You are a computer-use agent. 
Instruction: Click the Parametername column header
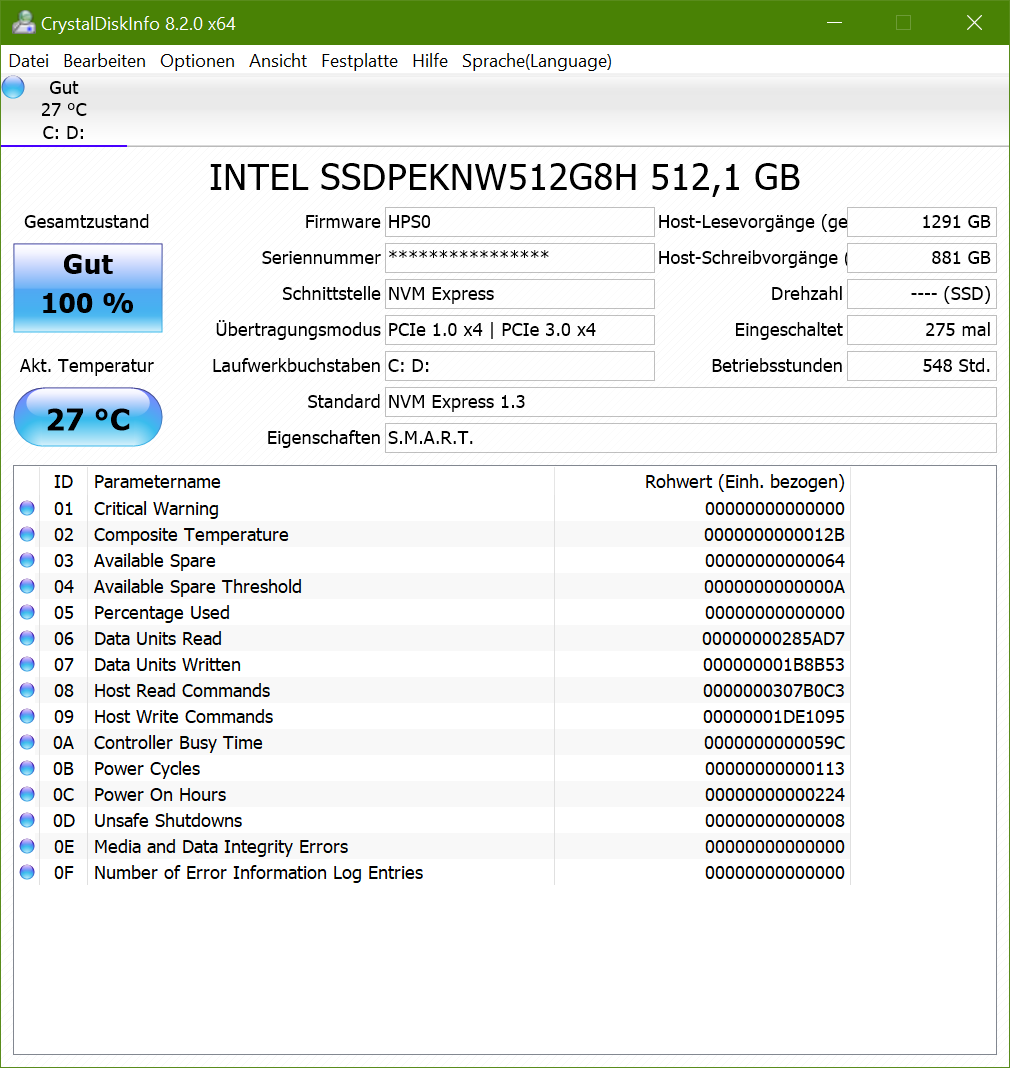321,482
